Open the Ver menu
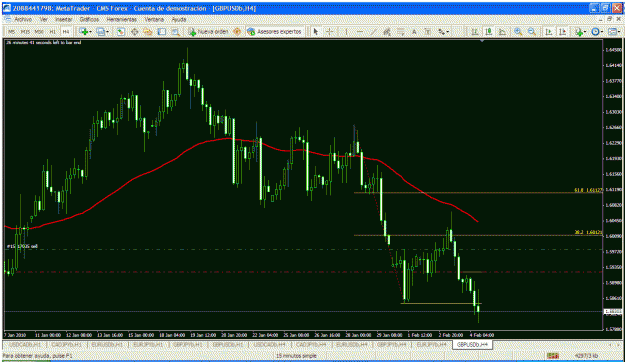The height and width of the screenshot is (362, 625). point(43,19)
